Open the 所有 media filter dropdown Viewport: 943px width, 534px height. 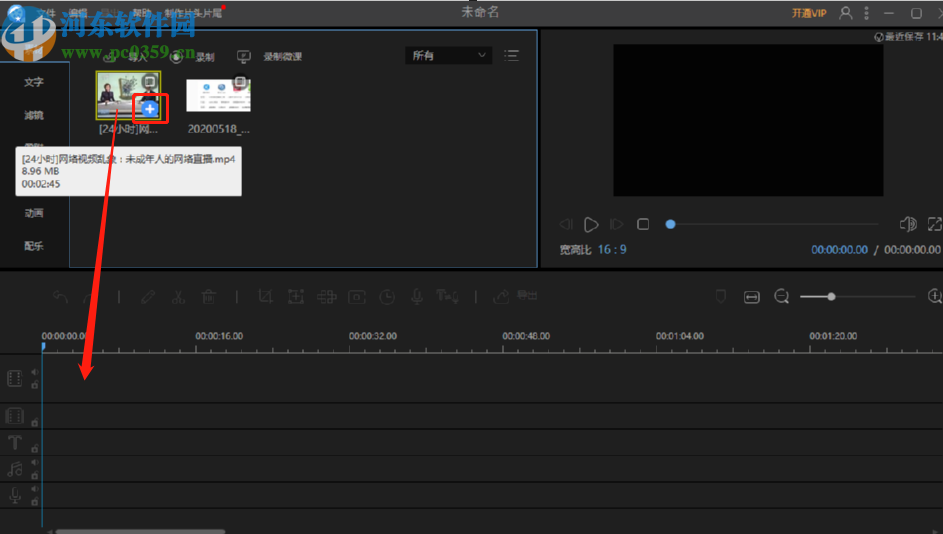(449, 56)
